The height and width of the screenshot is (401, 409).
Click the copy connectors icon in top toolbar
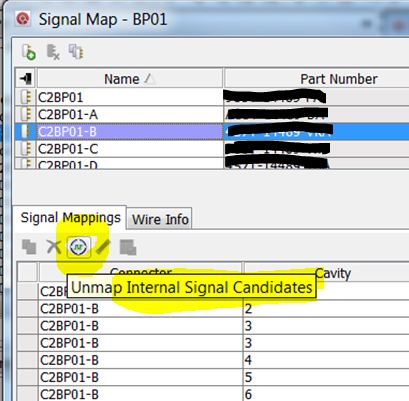pos(76,52)
